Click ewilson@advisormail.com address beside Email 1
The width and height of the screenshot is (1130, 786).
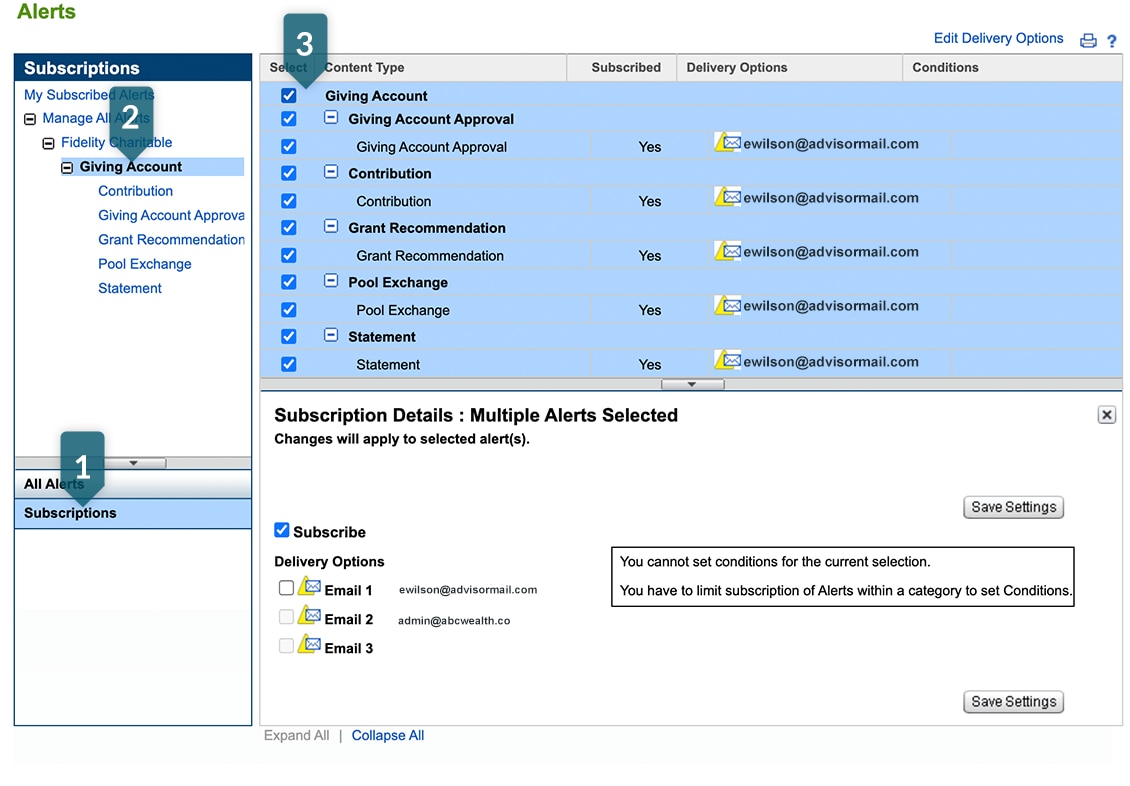[468, 589]
